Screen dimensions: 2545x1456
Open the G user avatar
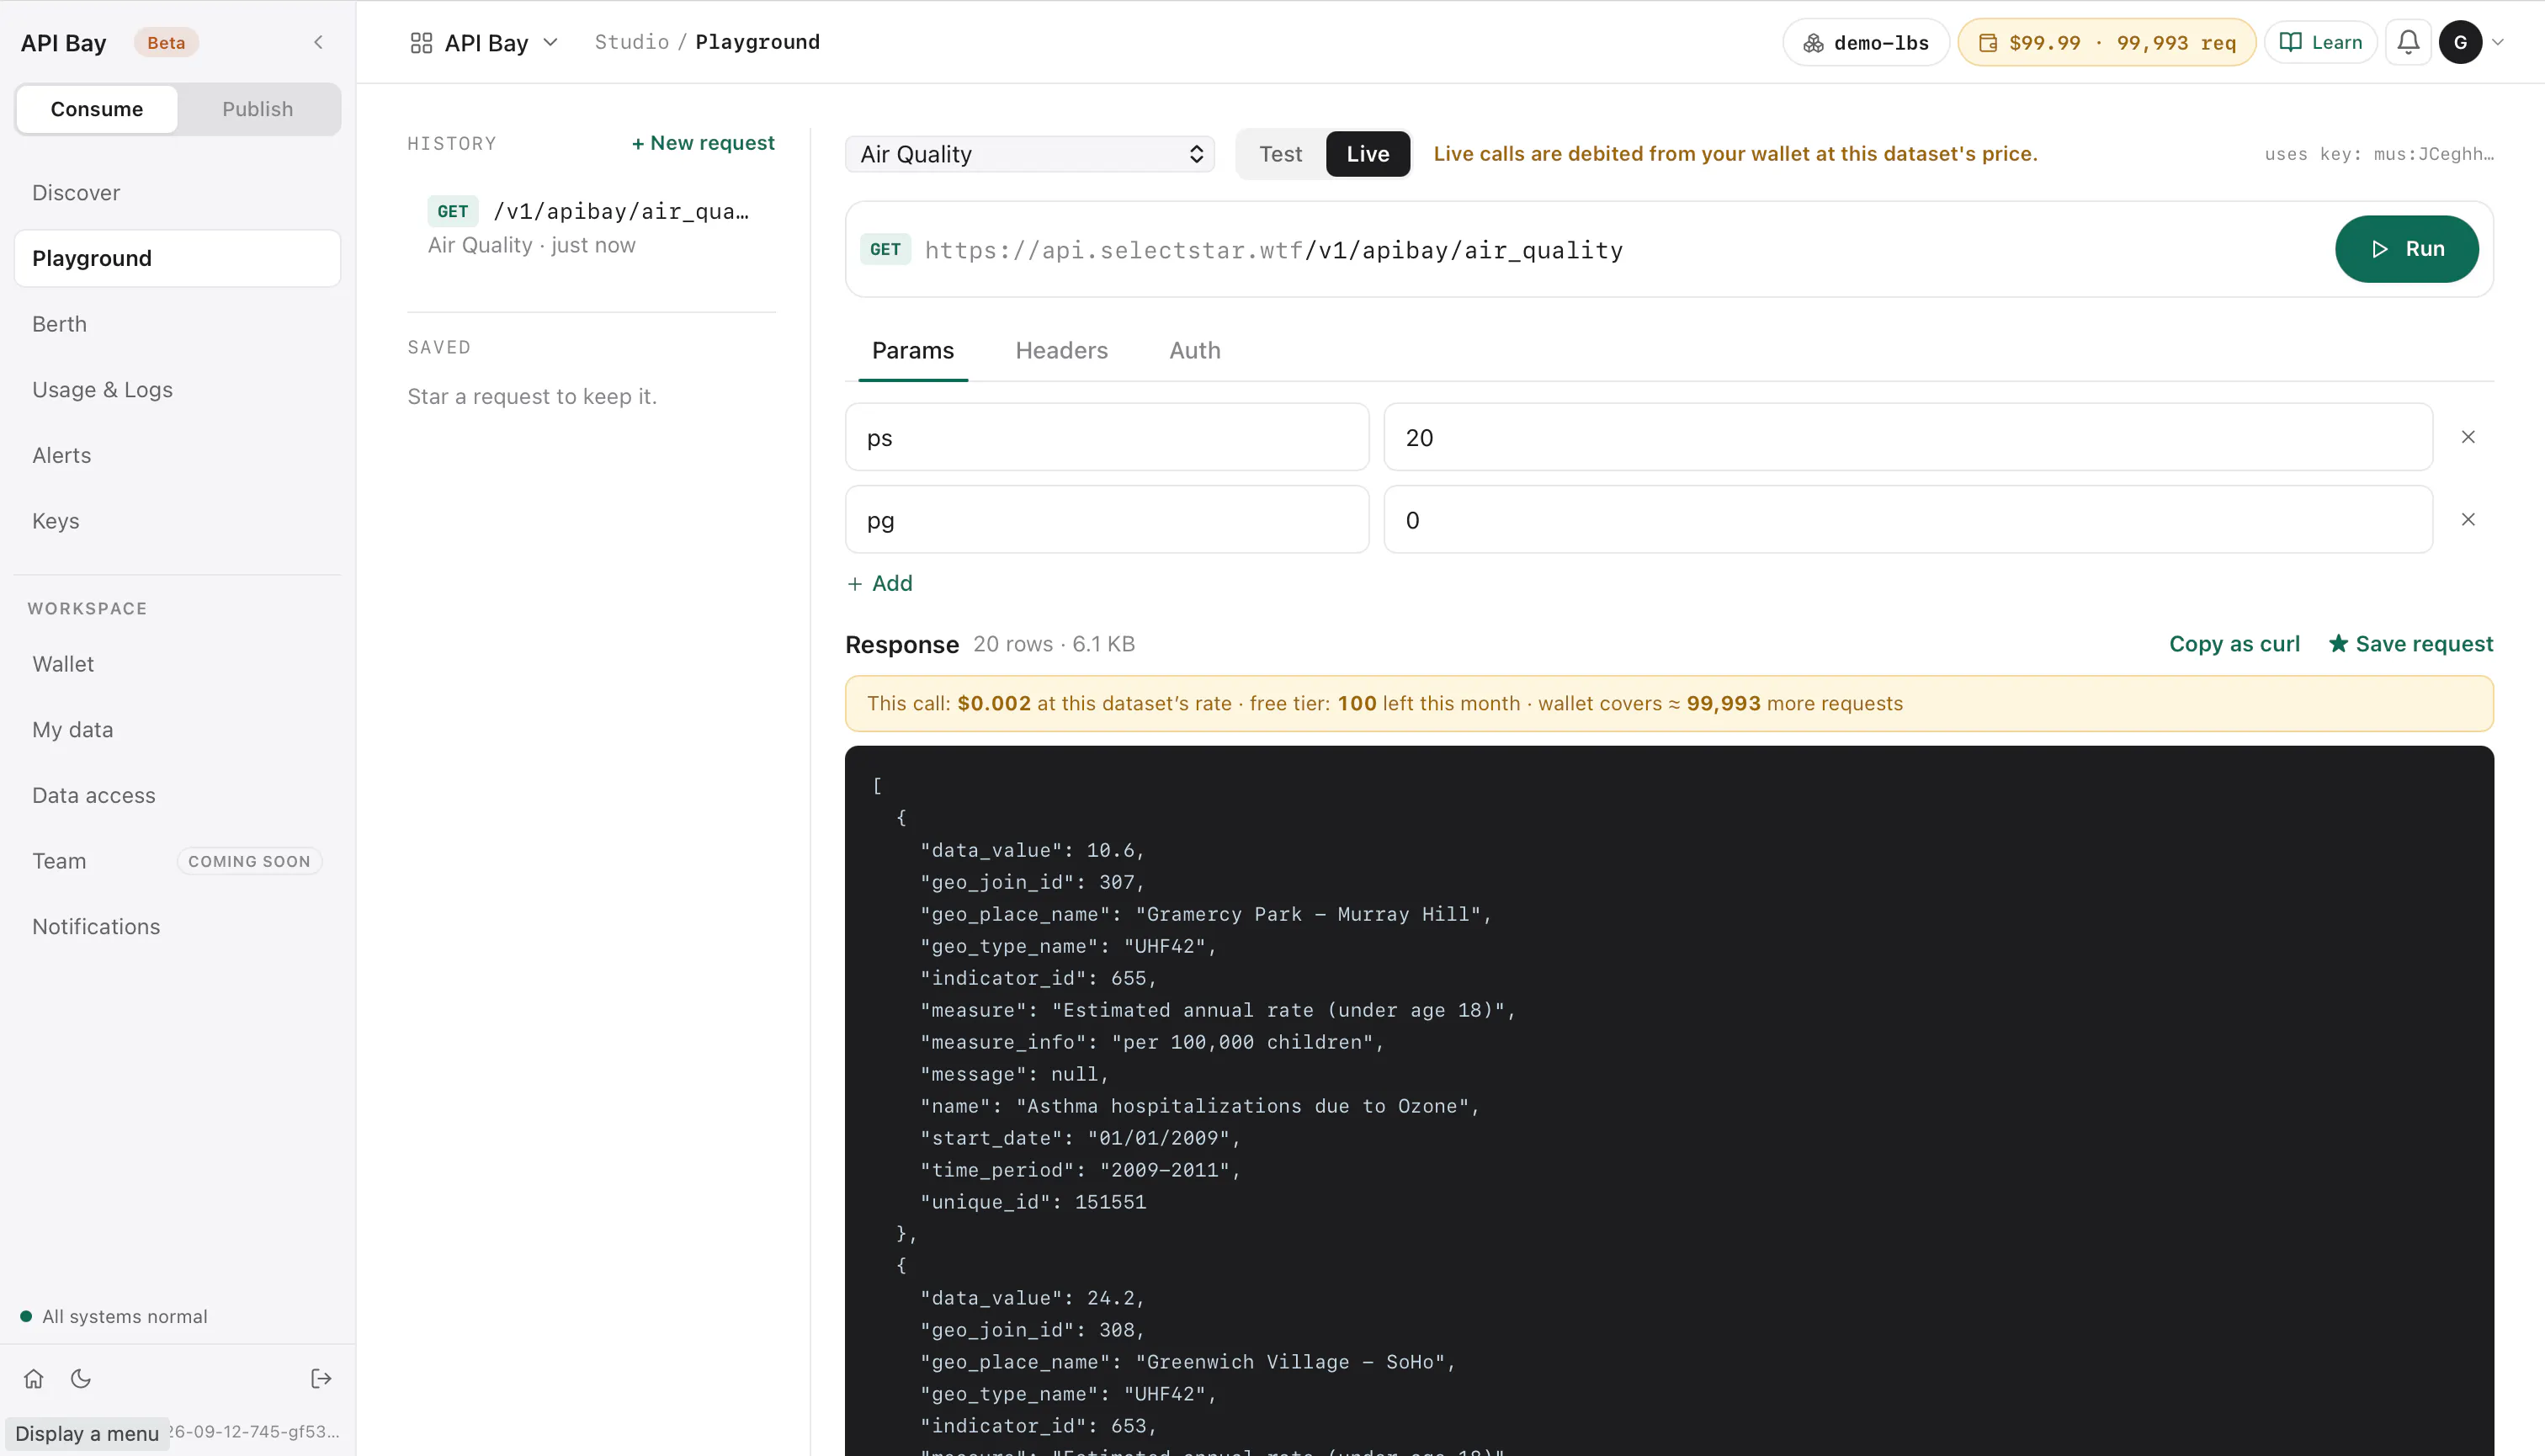point(2460,42)
